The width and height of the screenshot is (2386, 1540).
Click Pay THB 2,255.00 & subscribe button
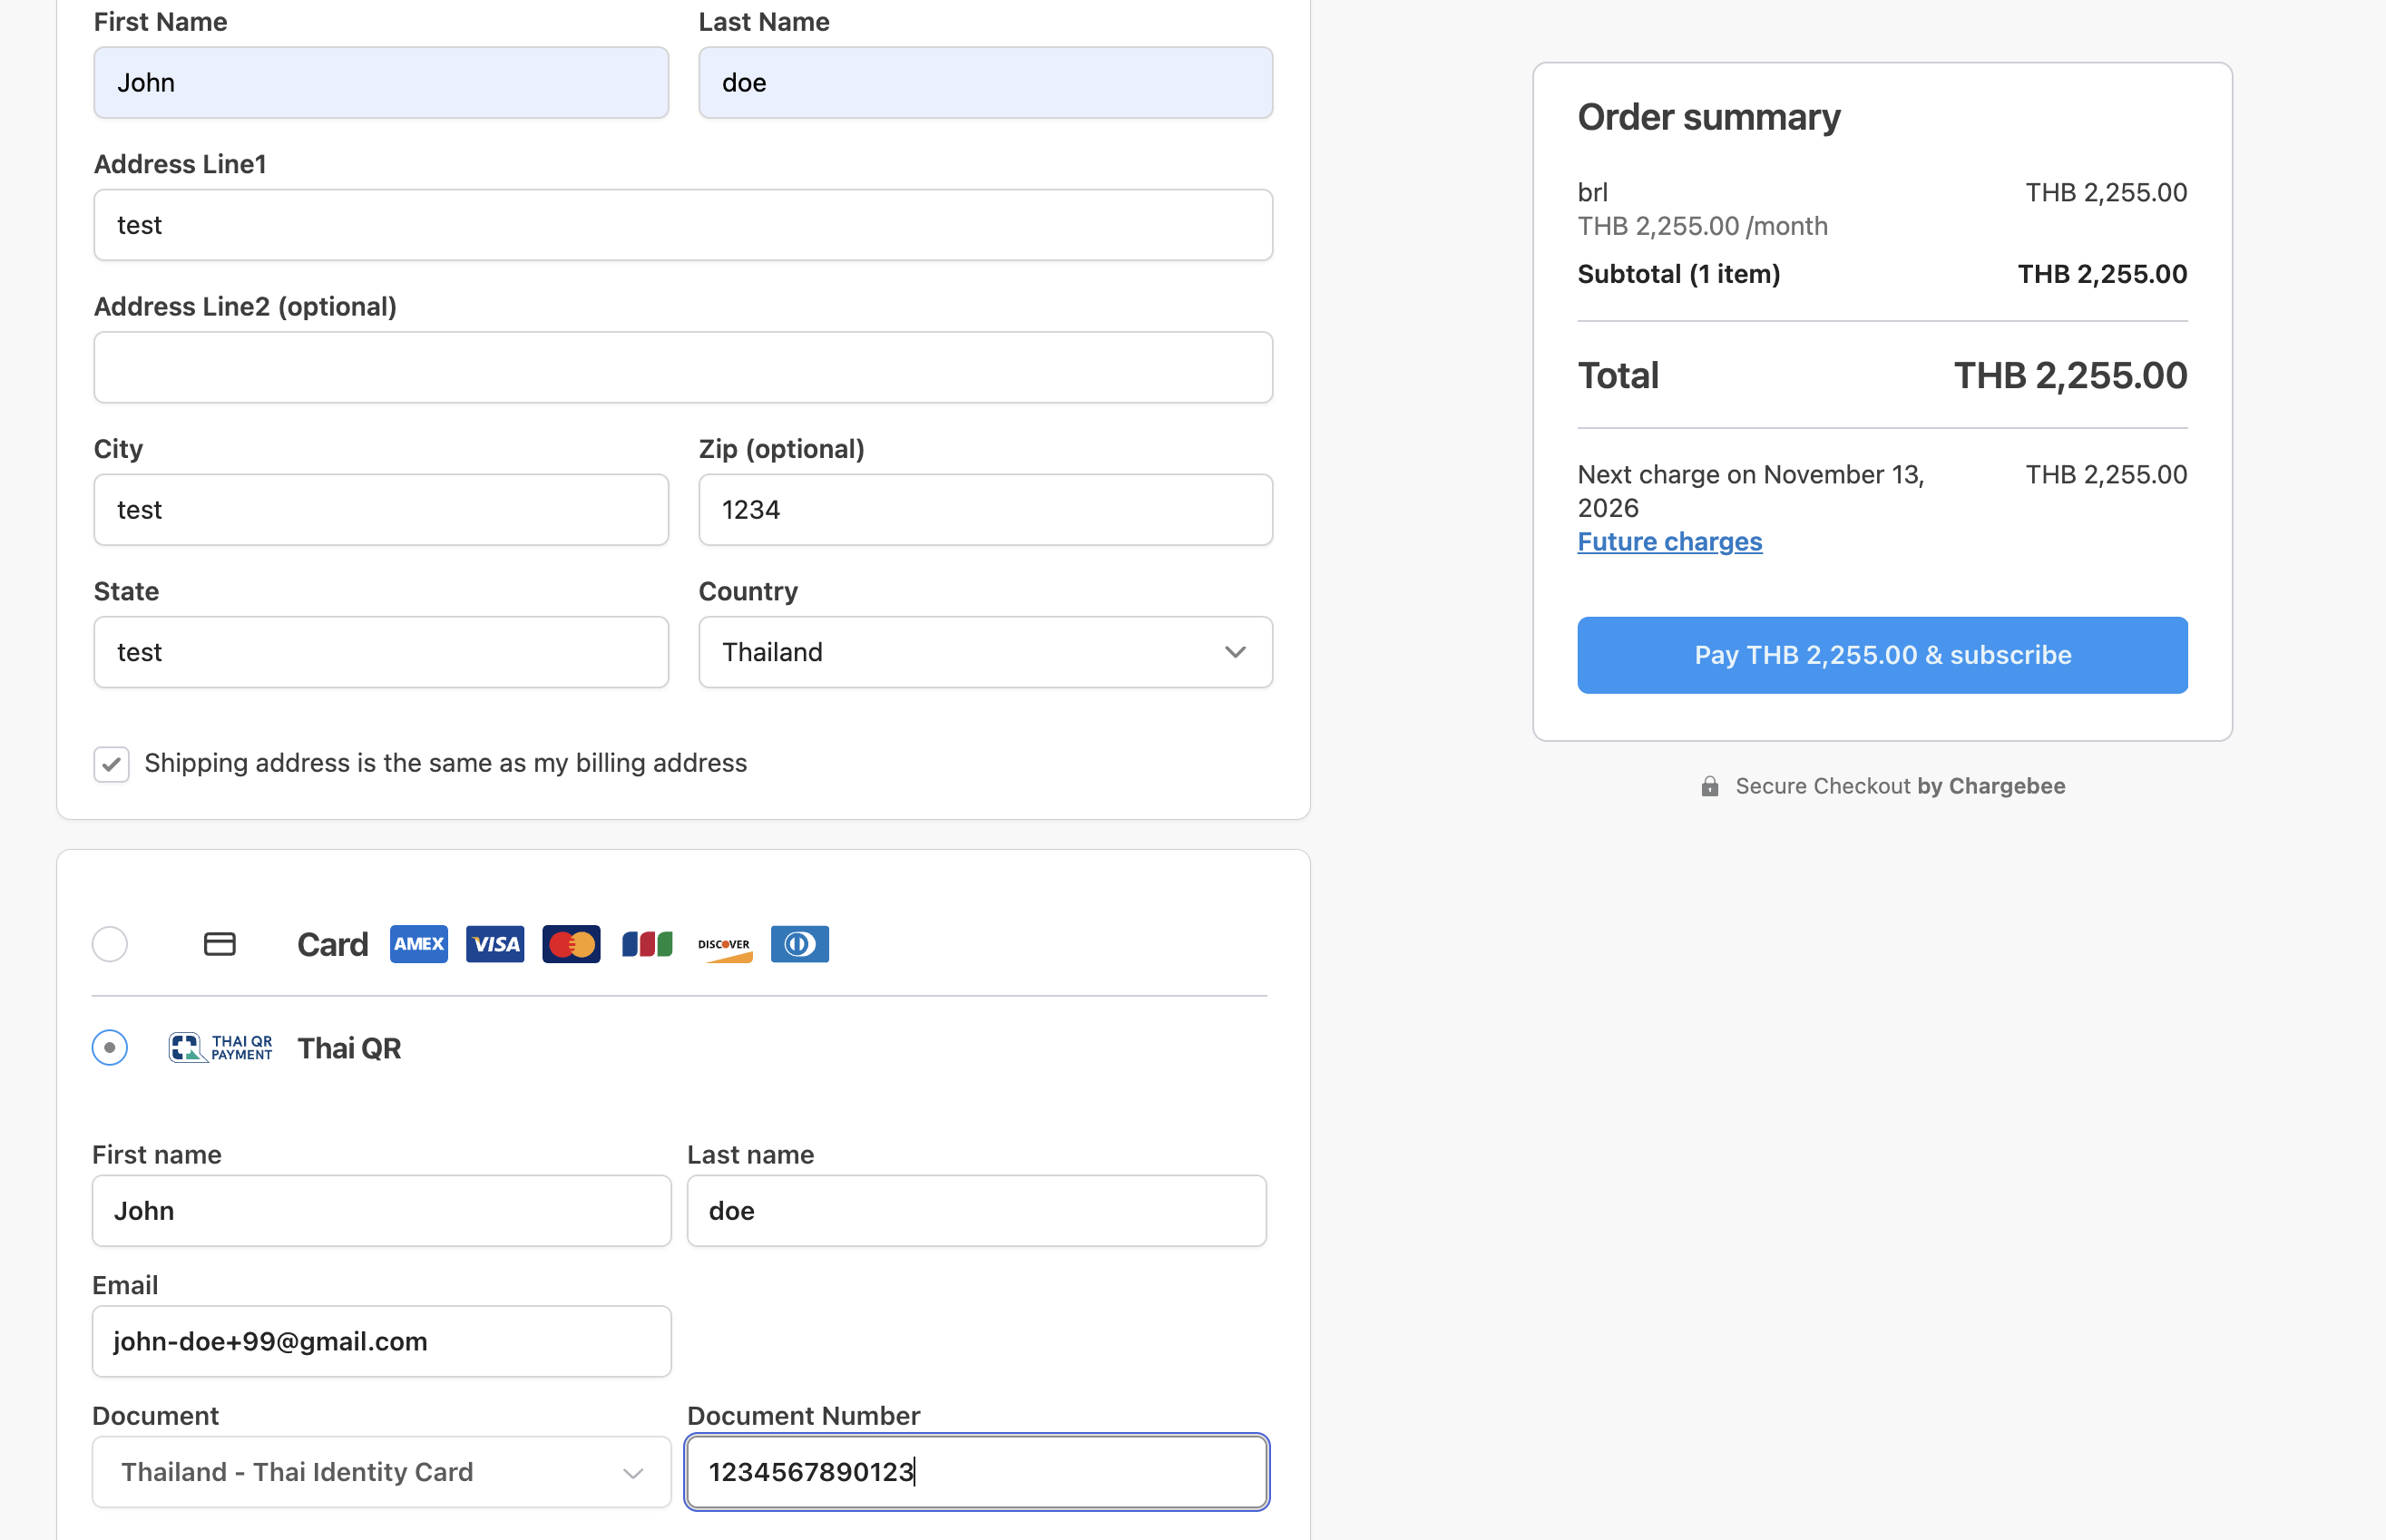tap(1882, 655)
